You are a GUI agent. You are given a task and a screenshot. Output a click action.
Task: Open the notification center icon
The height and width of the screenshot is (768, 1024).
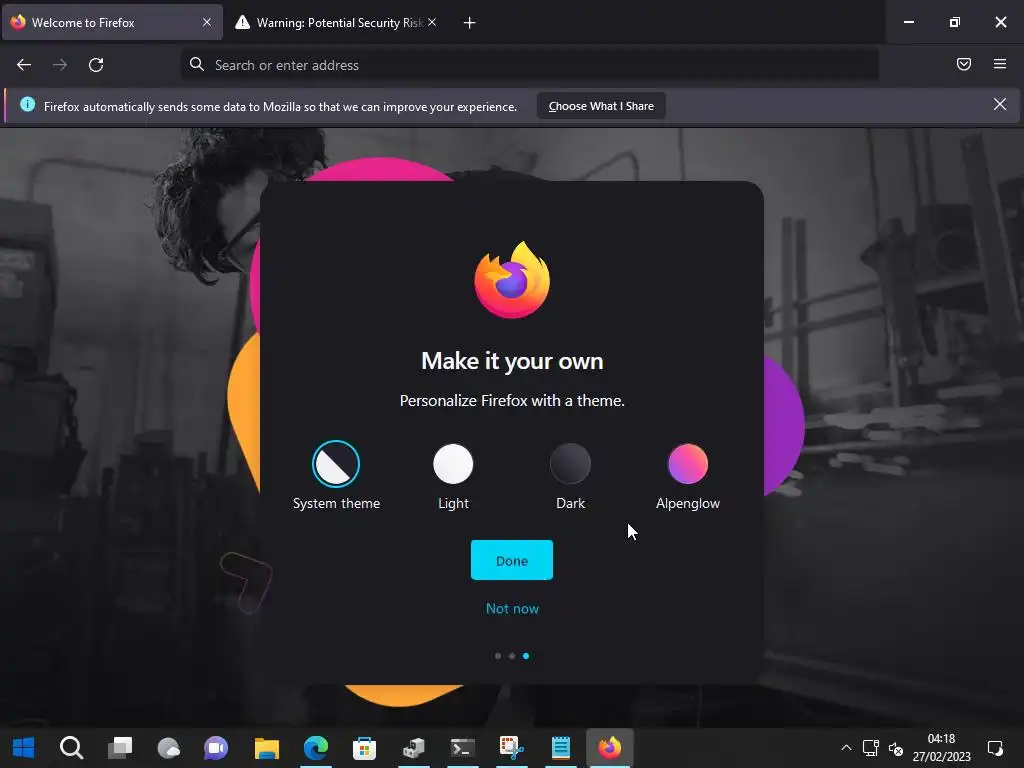click(x=995, y=748)
